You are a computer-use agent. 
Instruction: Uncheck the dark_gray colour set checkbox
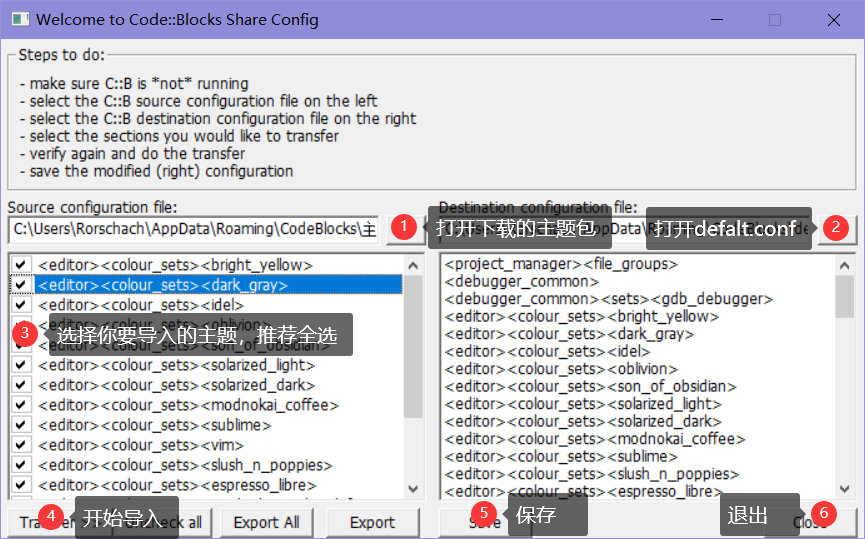(x=20, y=285)
